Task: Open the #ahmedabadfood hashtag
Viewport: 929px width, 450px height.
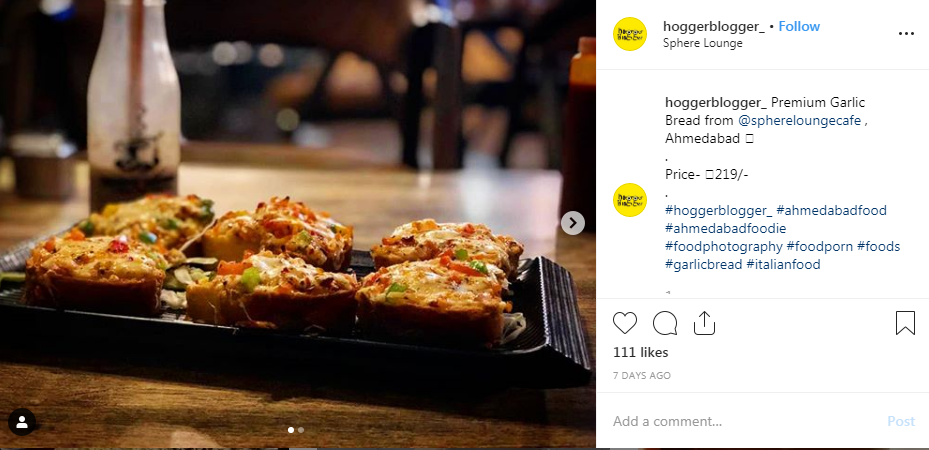Action: [x=831, y=210]
